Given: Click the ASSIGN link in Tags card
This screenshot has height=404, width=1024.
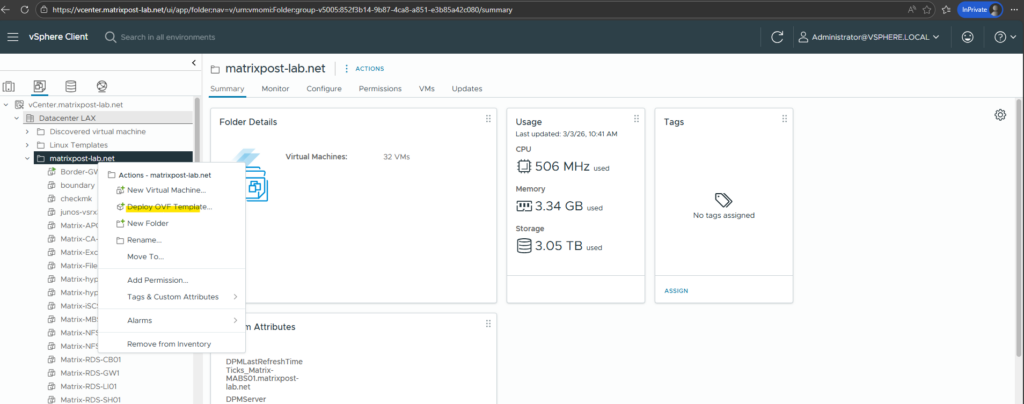Looking at the screenshot, I should [x=677, y=291].
